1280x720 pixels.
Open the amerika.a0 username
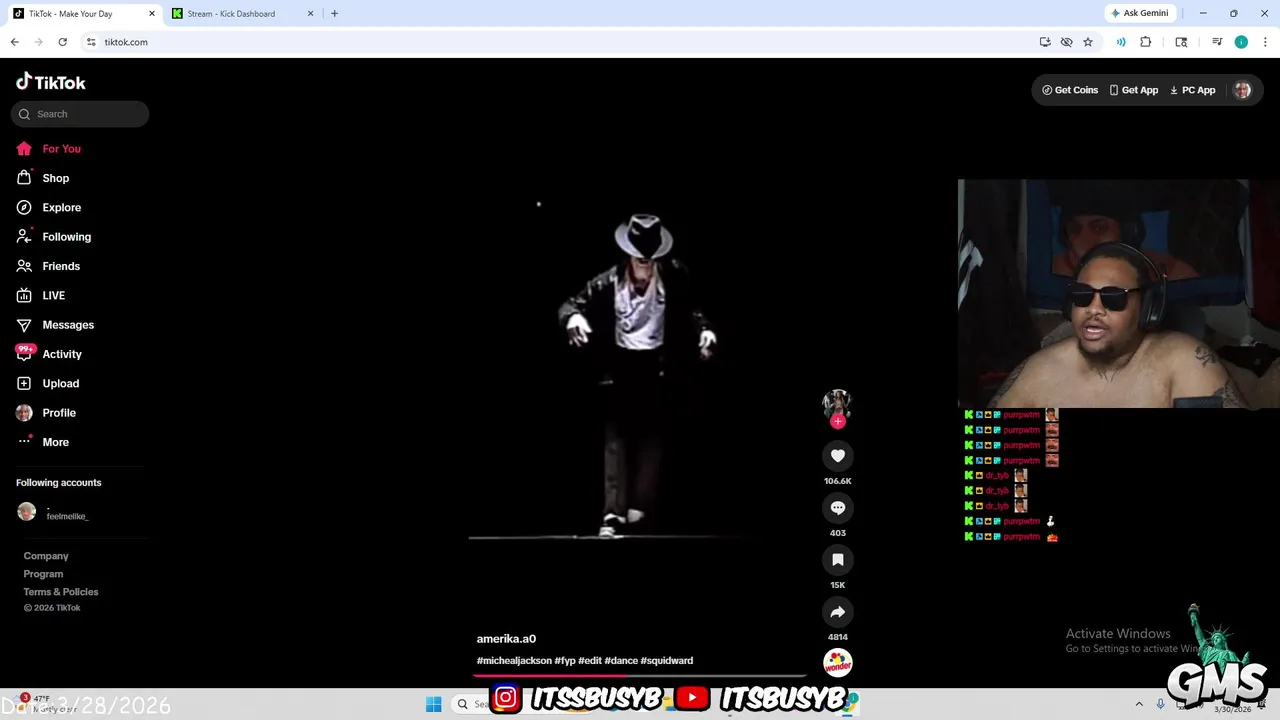click(506, 639)
